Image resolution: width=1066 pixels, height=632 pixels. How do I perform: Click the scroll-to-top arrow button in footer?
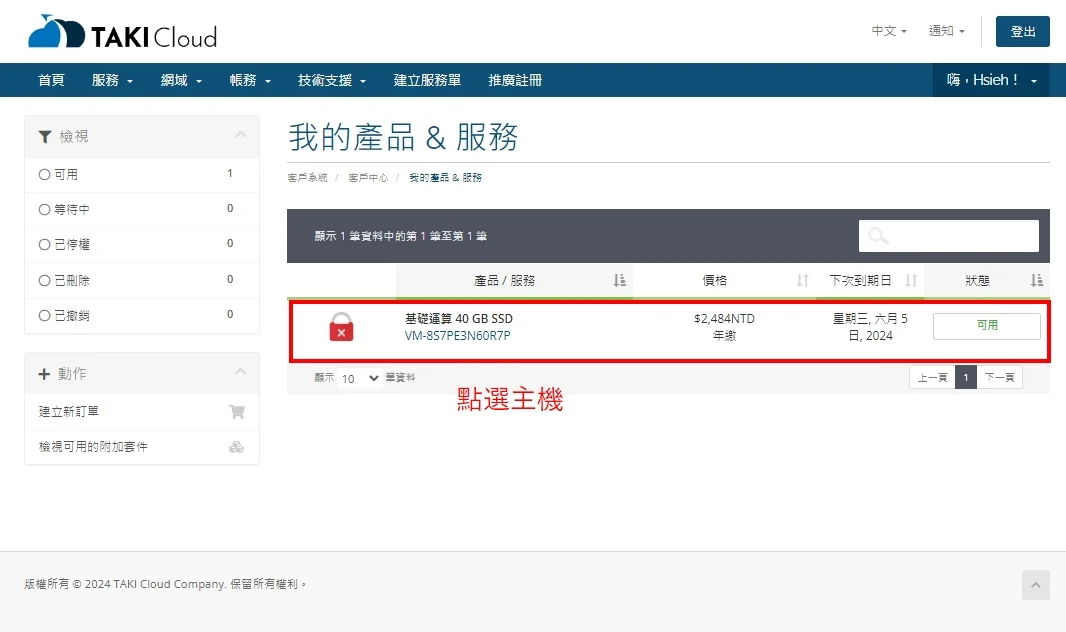point(1035,584)
